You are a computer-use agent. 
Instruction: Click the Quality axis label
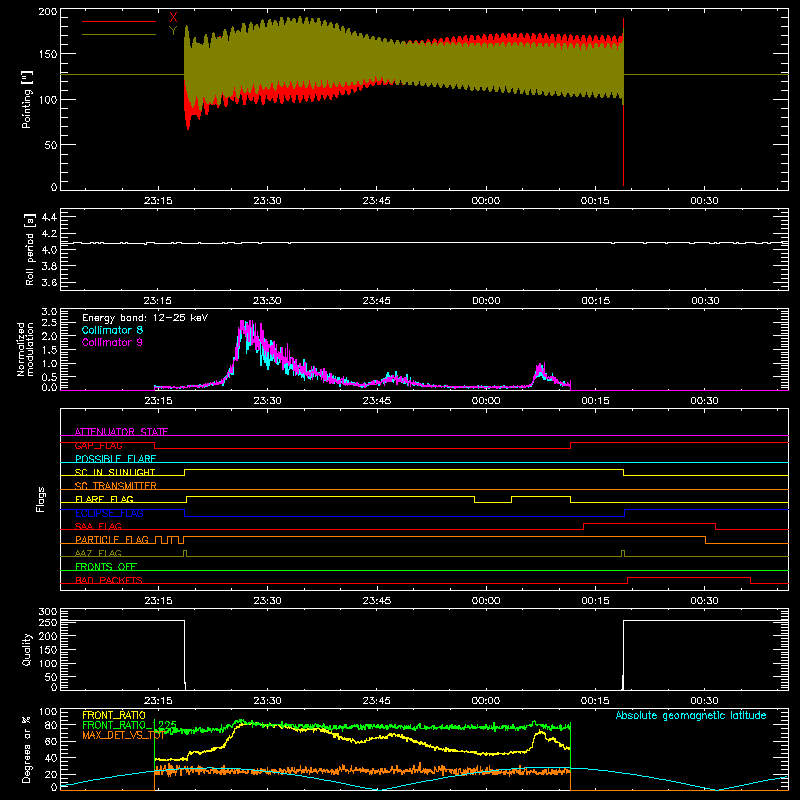pos(27,650)
